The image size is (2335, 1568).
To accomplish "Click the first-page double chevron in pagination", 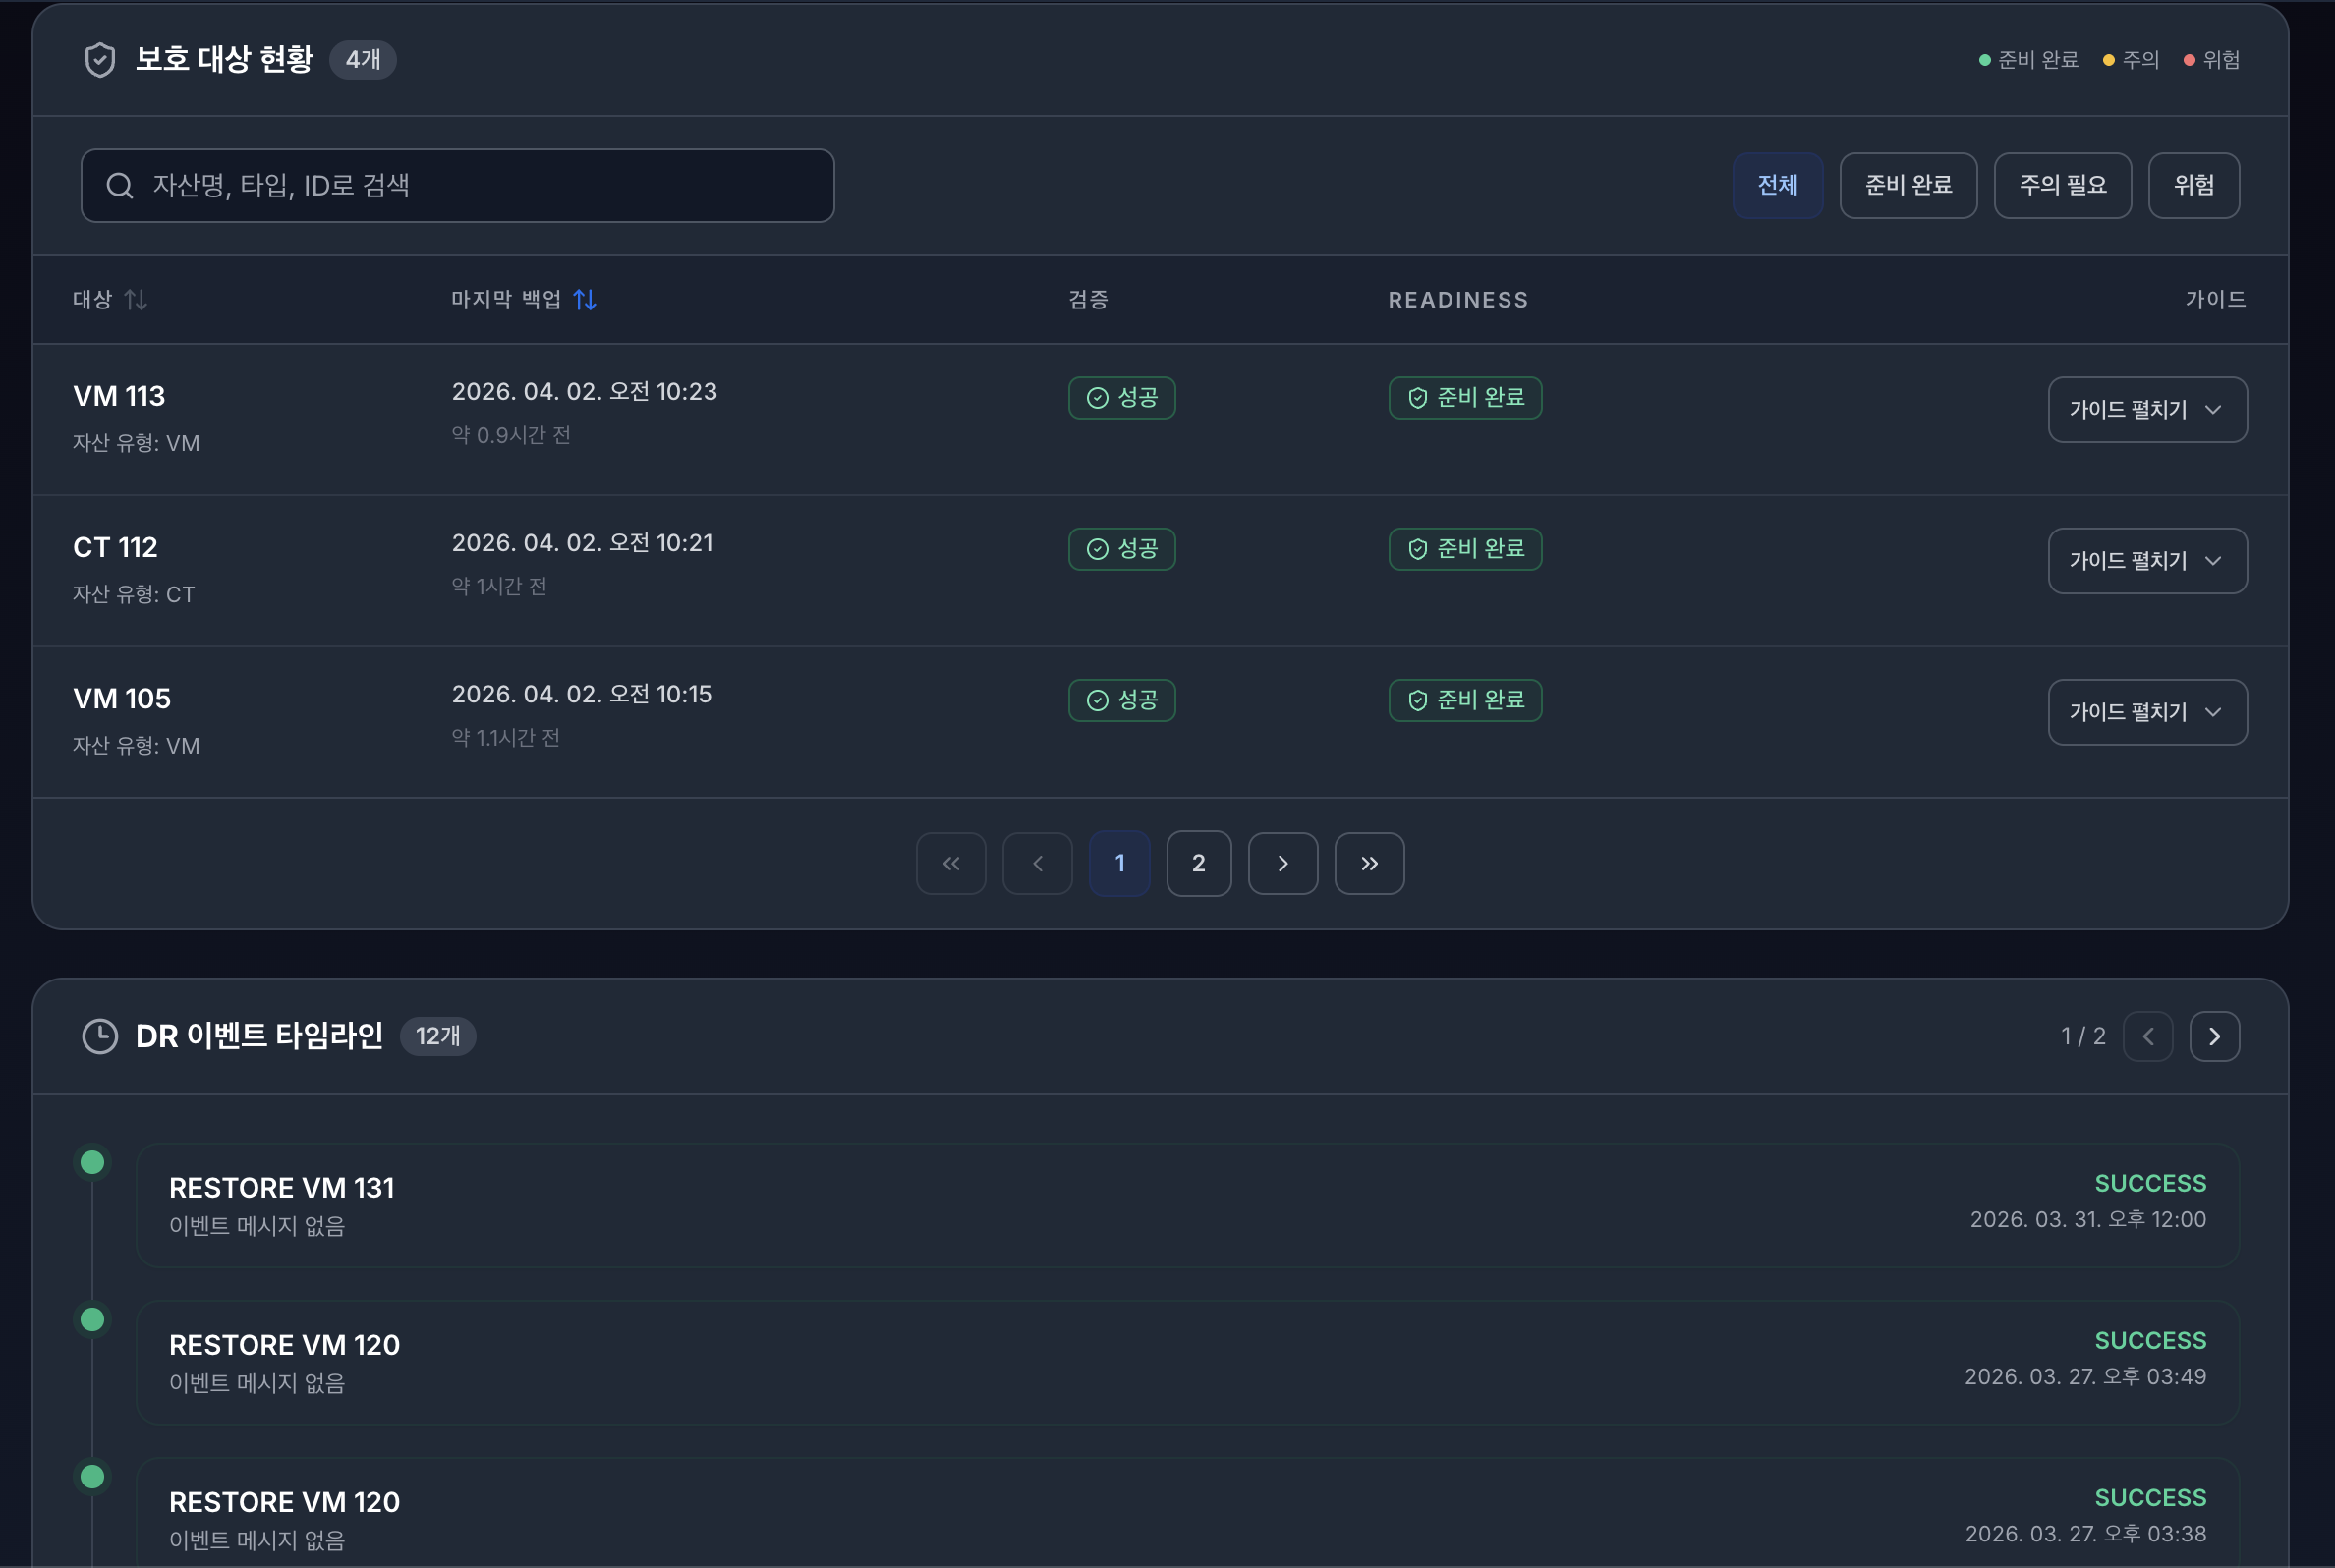I will coord(950,863).
